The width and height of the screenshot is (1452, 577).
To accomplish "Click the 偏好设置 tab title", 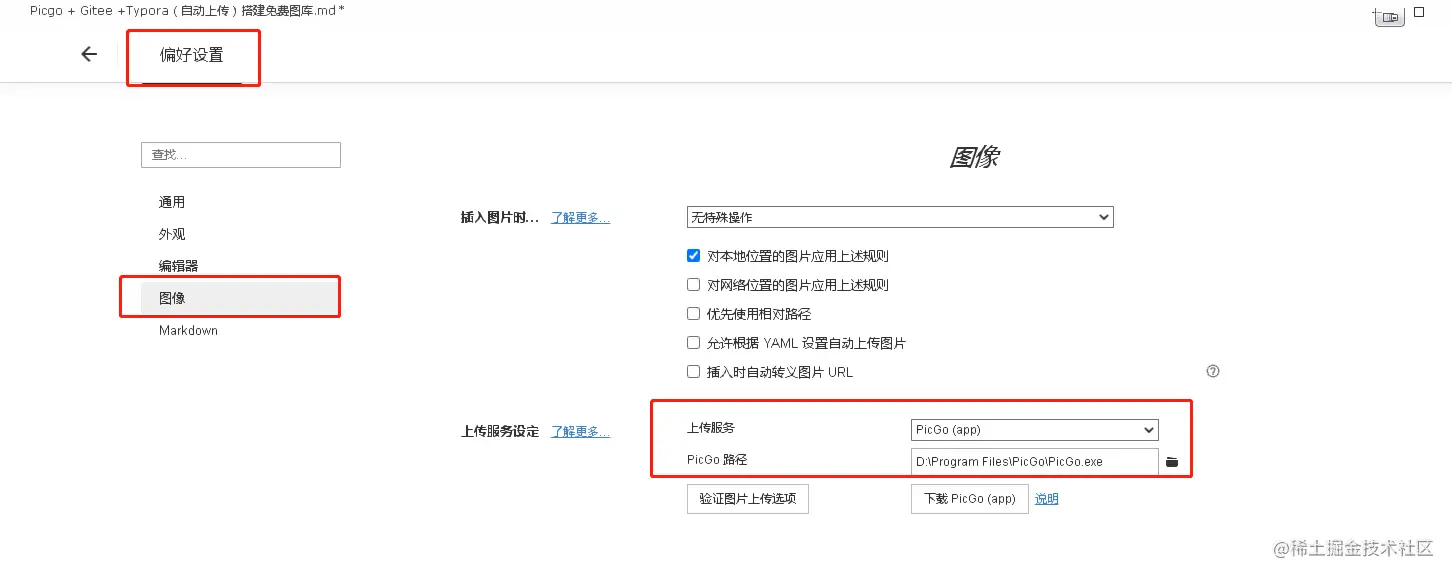I will click(x=192, y=55).
